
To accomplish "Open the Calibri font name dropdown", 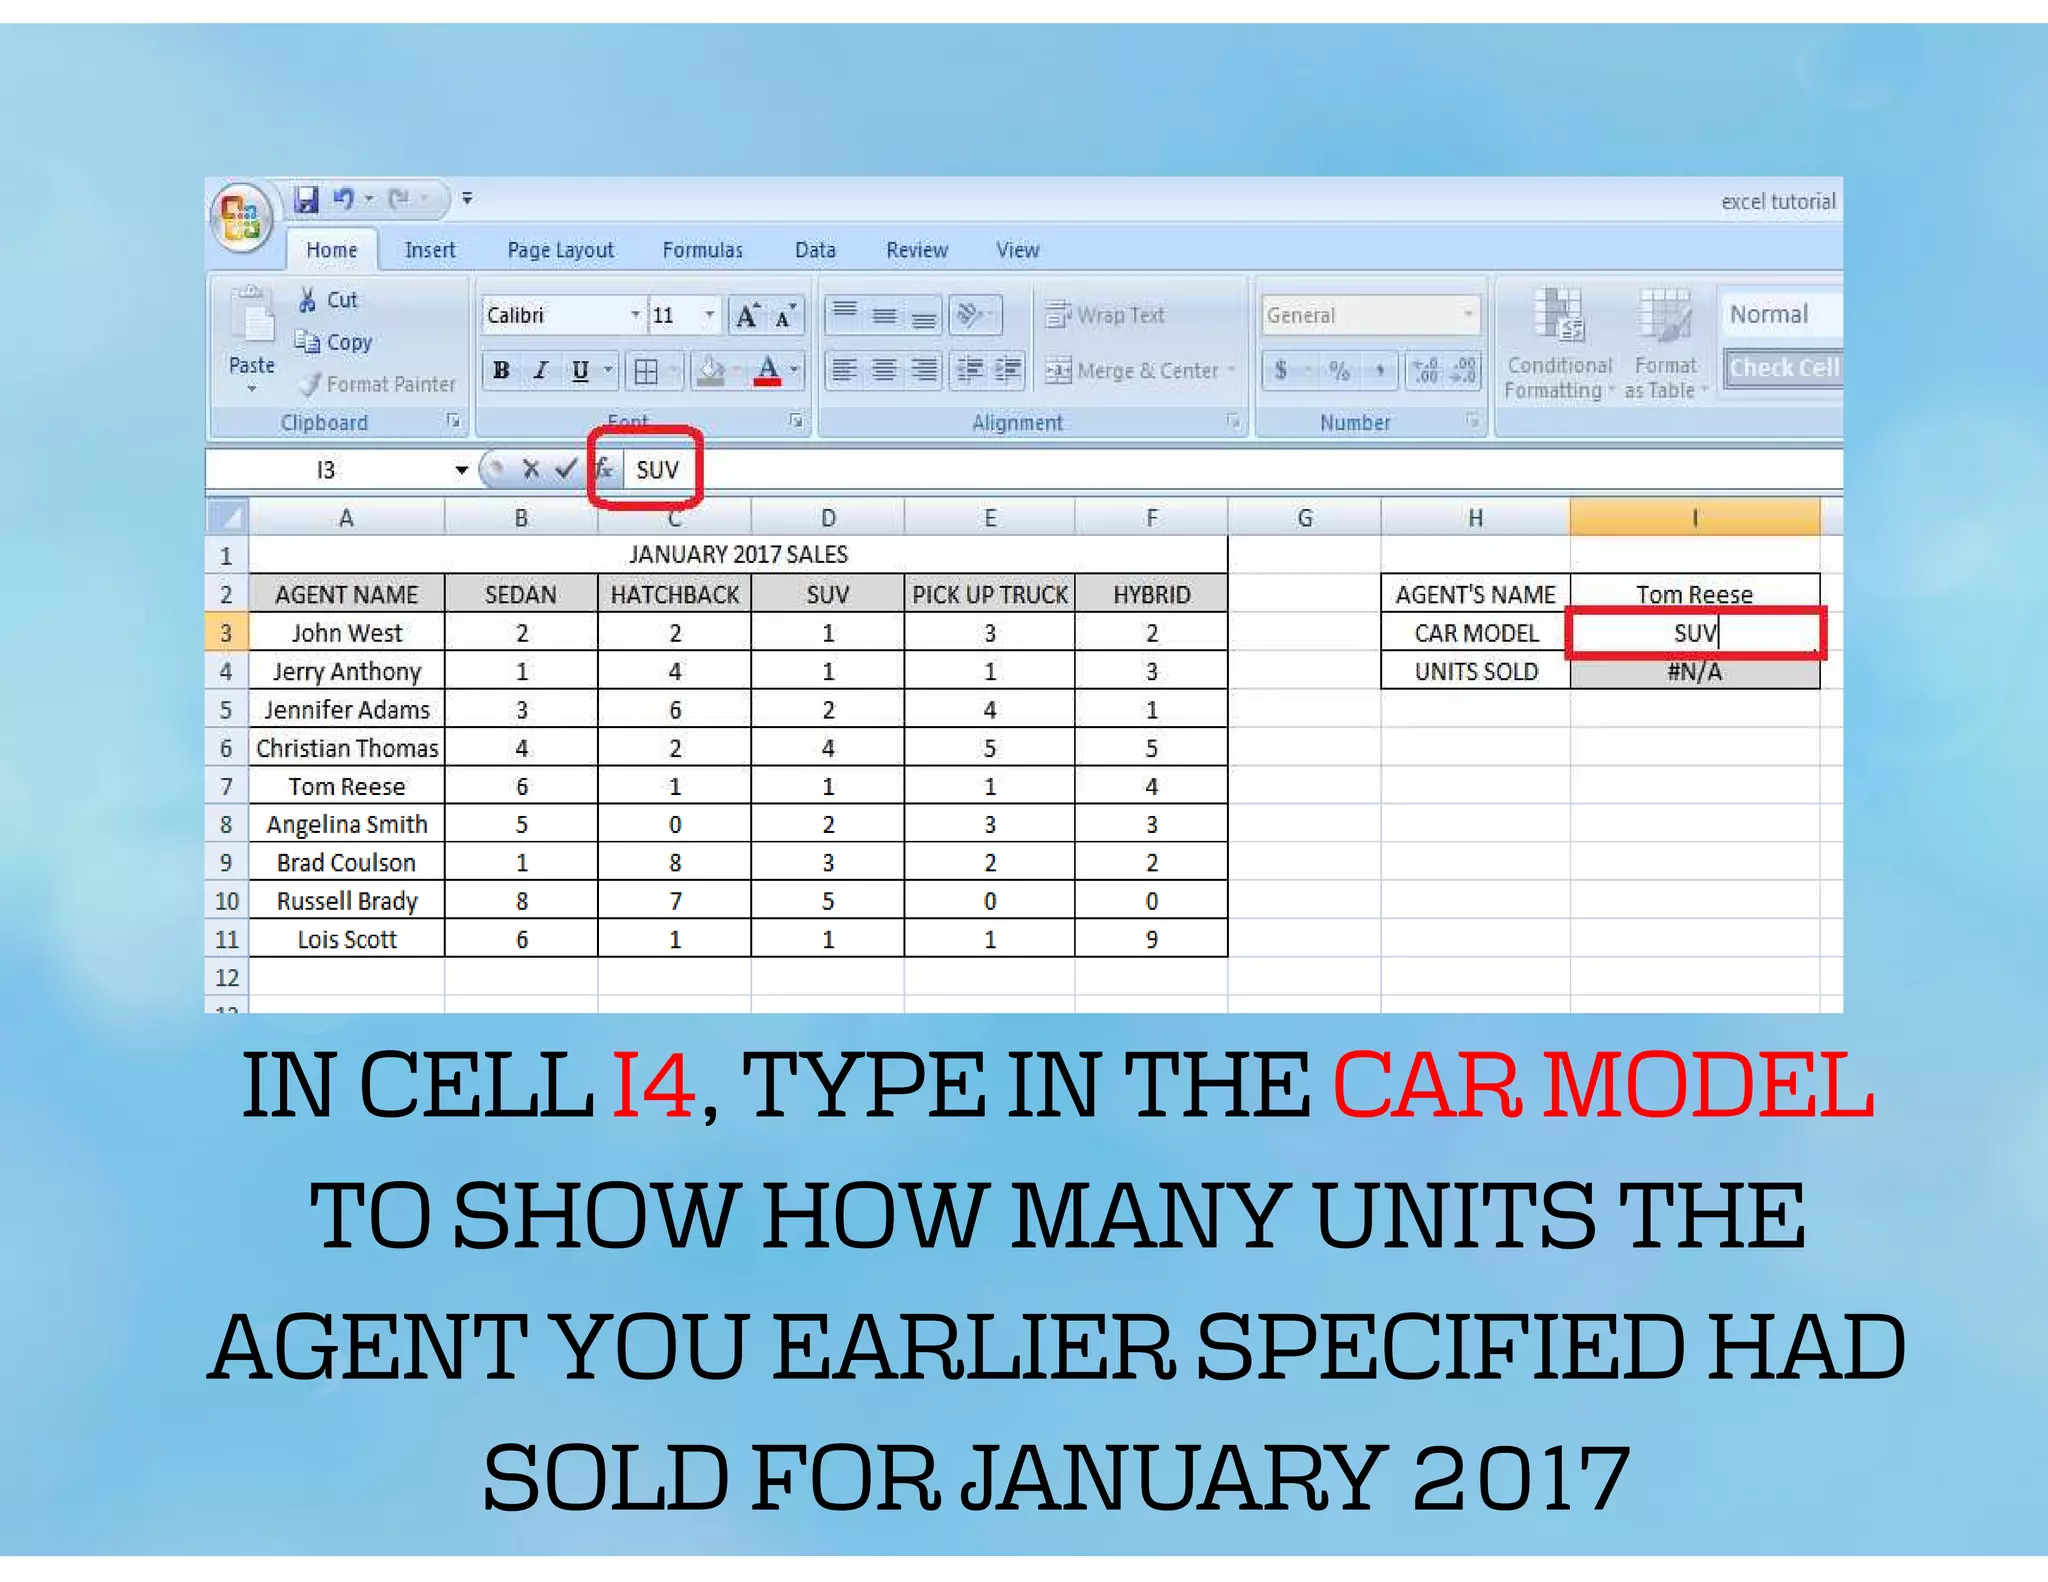I will pos(634,316).
